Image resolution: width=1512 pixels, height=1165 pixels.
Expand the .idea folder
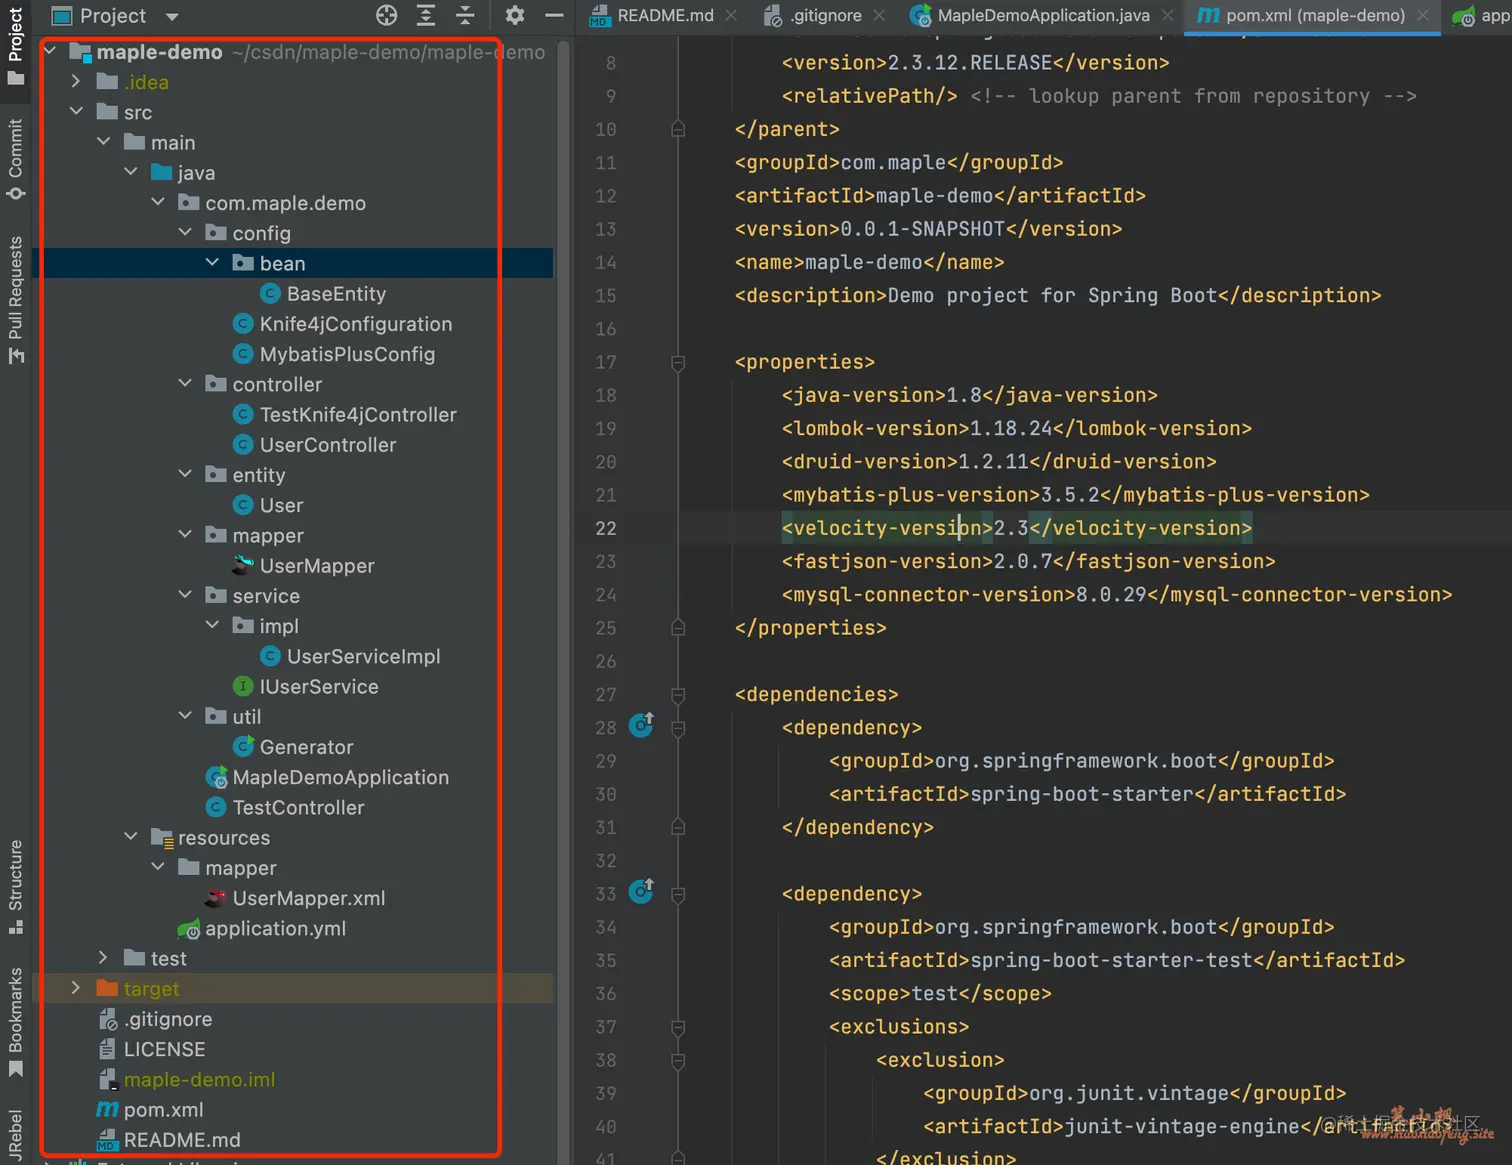(77, 81)
